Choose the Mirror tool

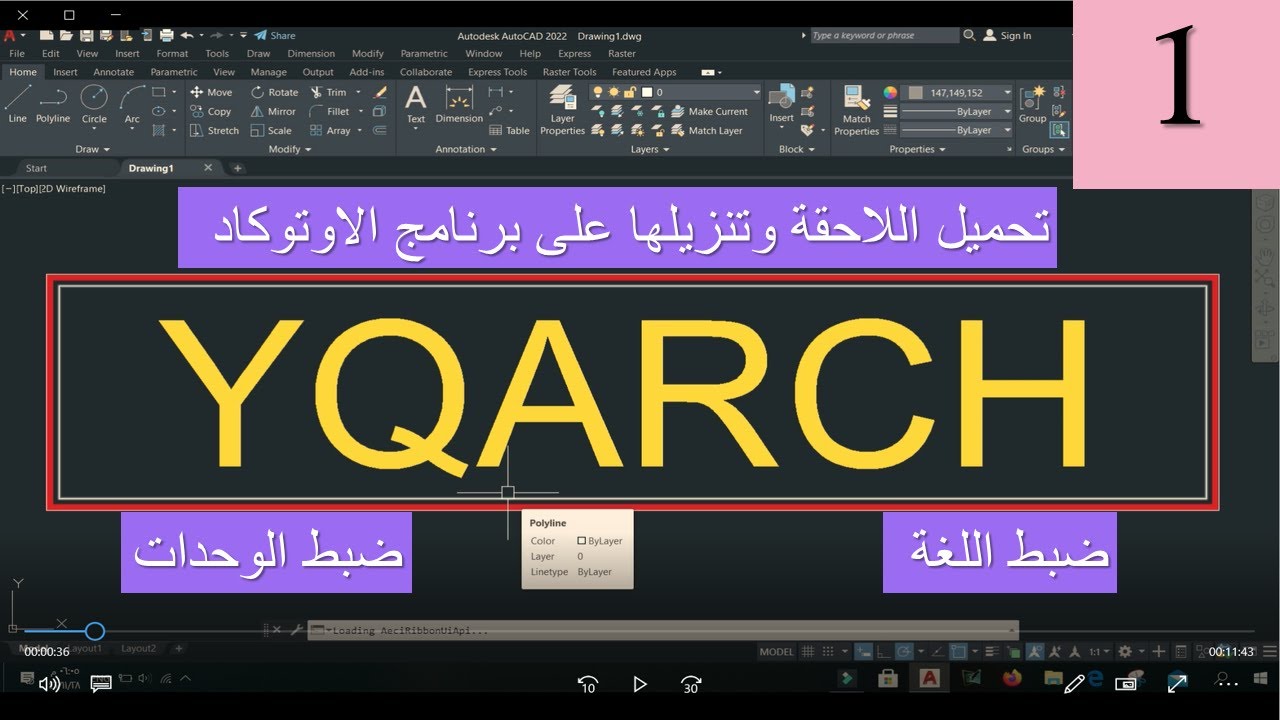273,111
